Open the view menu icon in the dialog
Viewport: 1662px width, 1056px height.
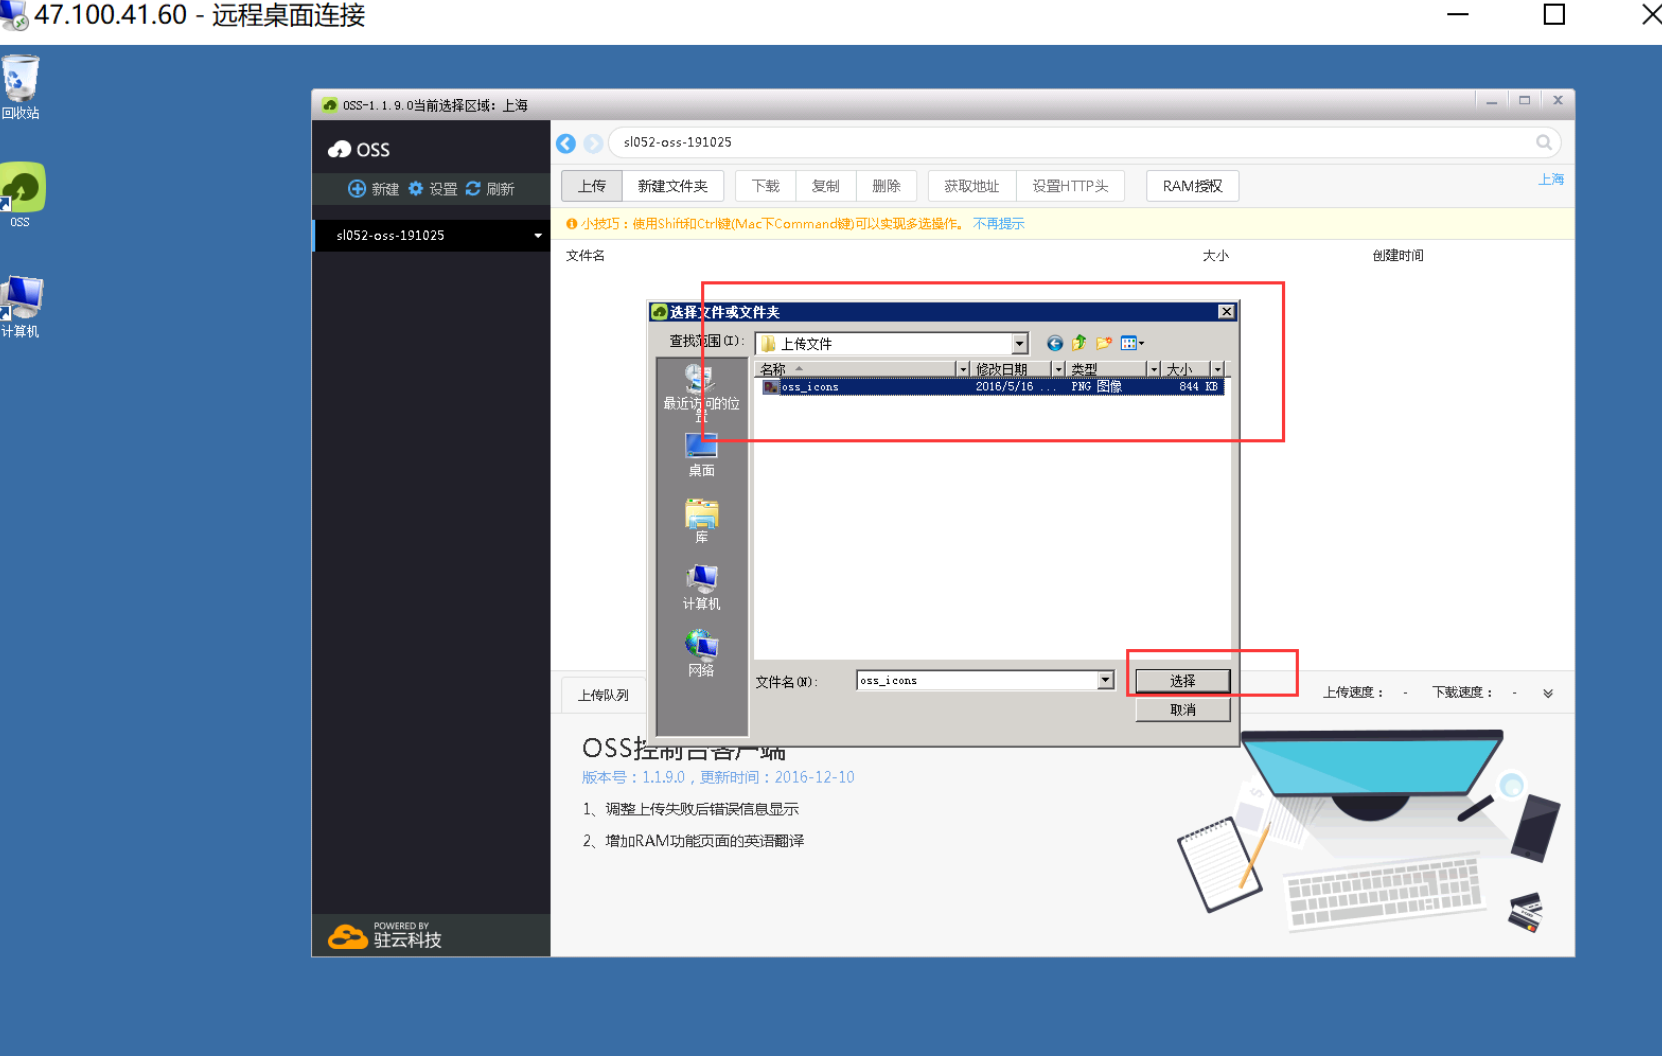point(1132,343)
